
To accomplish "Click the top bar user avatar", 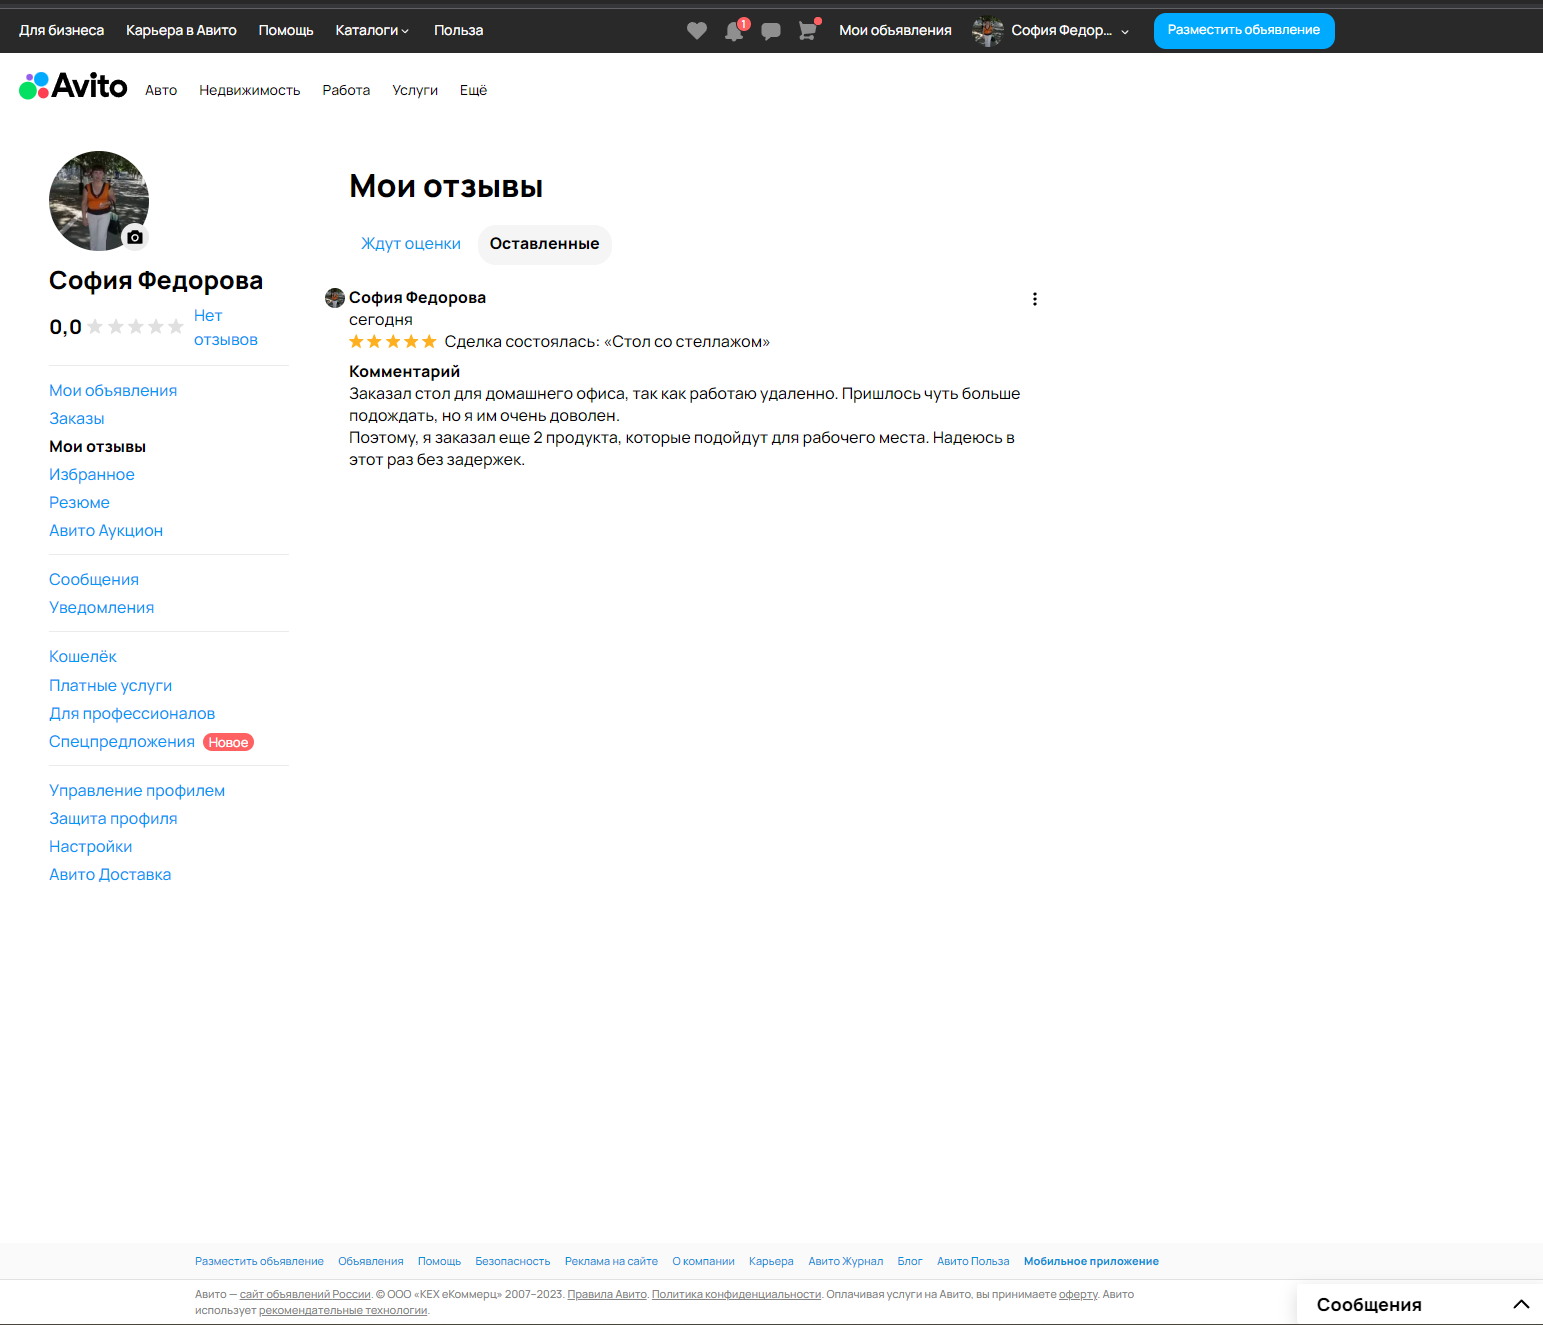I will [x=988, y=31].
